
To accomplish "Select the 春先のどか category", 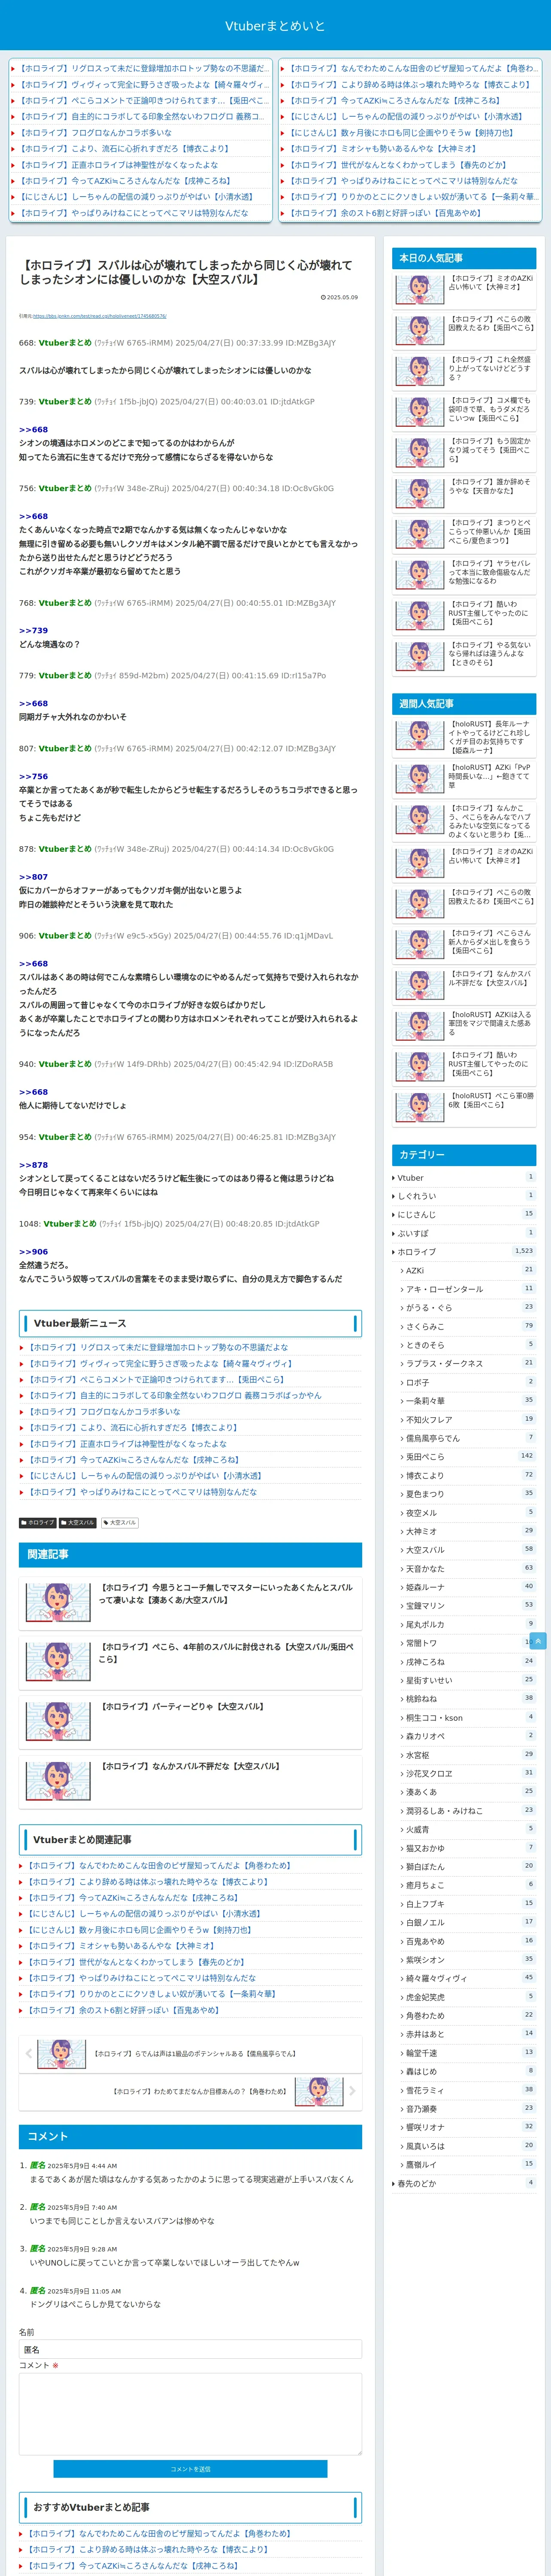I will tap(464, 2184).
